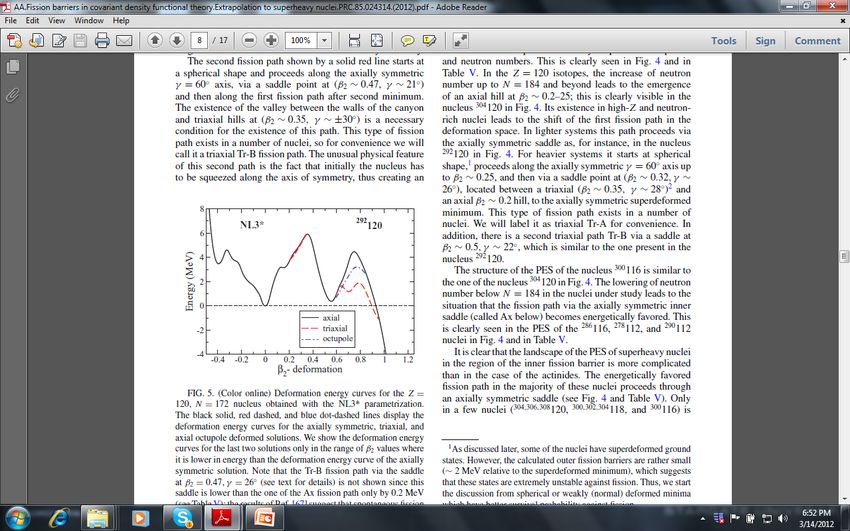Click the fit one full page icon
This screenshot has width=850, height=531.
(x=376, y=41)
